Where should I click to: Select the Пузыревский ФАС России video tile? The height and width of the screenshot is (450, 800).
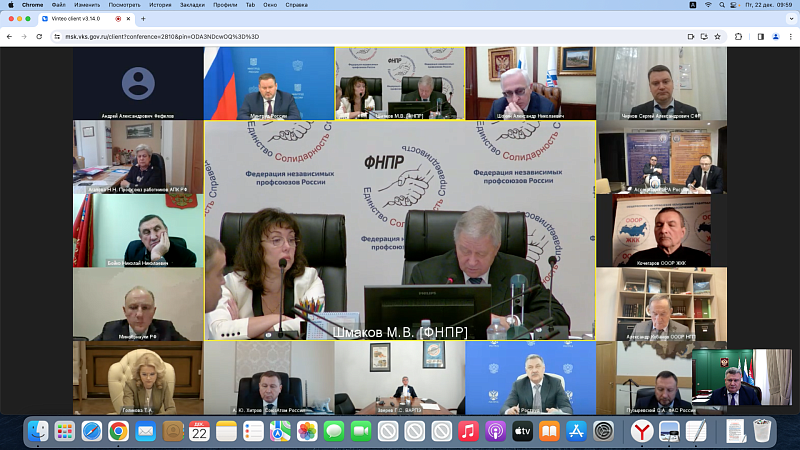pos(644,378)
